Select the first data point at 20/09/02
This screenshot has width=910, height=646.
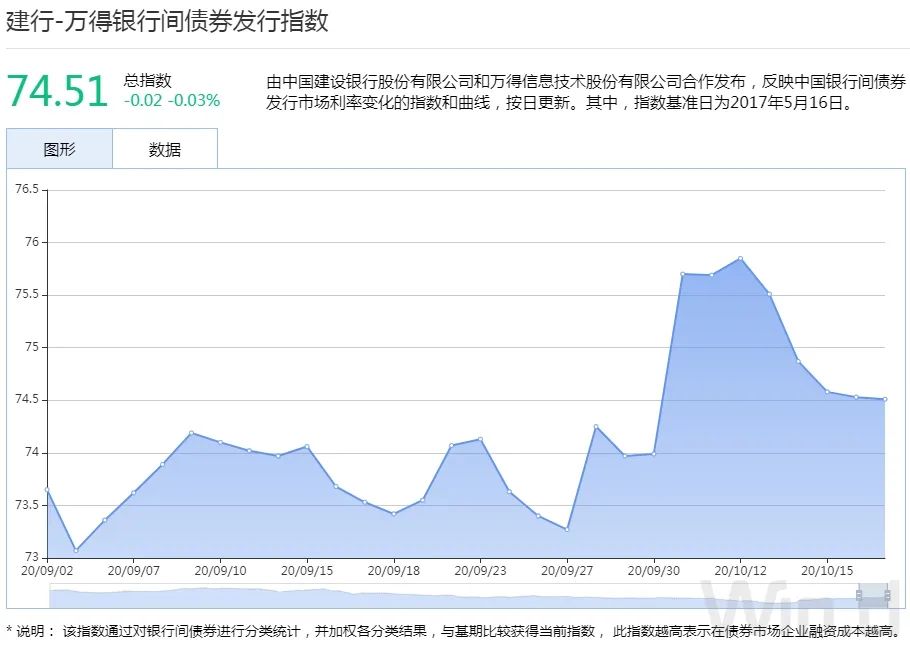coord(47,490)
